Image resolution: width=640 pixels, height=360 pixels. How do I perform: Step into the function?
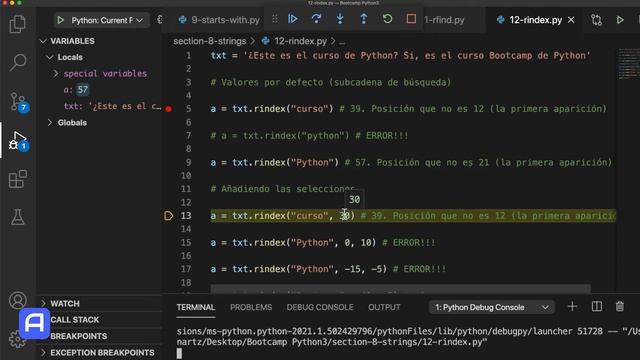(340, 19)
